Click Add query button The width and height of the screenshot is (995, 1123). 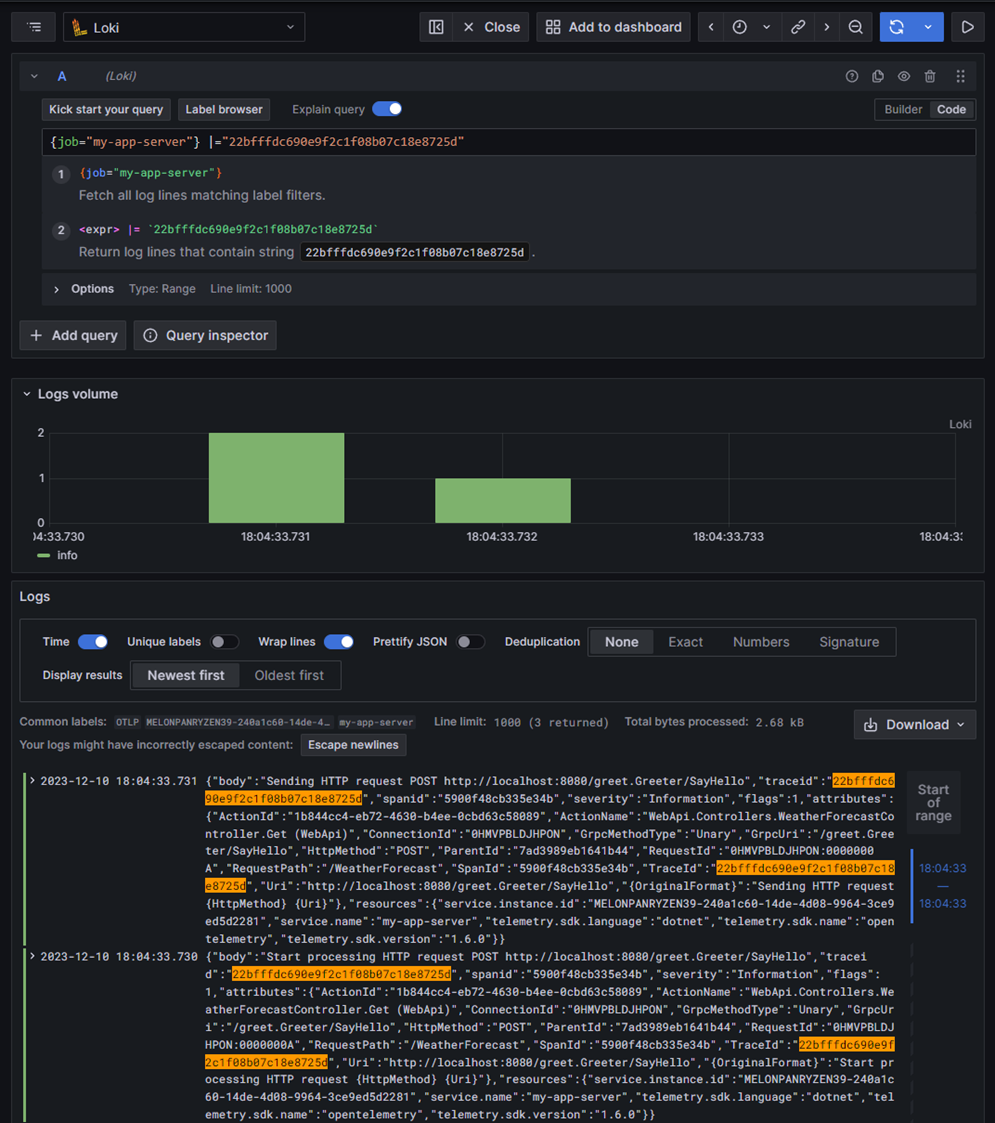click(73, 335)
